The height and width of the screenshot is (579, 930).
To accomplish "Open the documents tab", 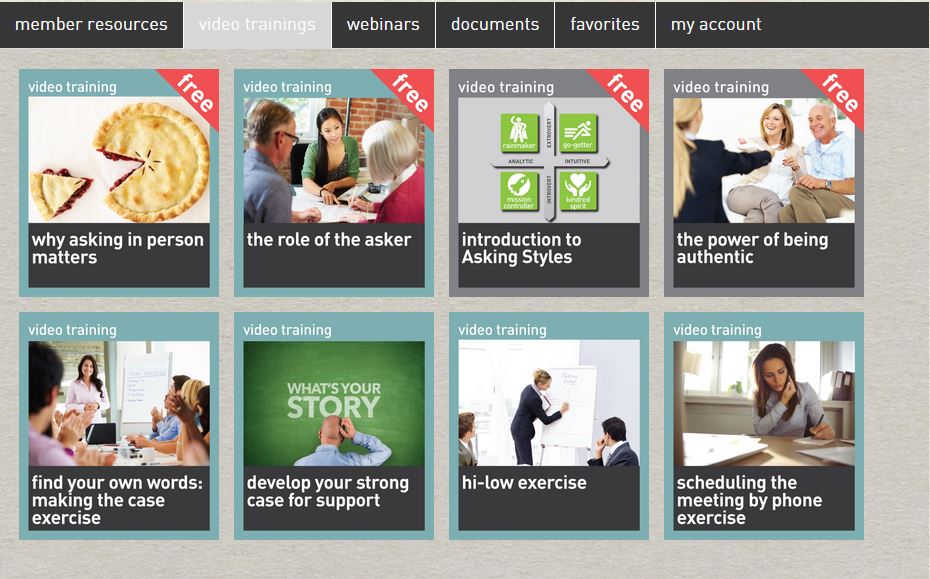I will pyautogui.click(x=495, y=24).
